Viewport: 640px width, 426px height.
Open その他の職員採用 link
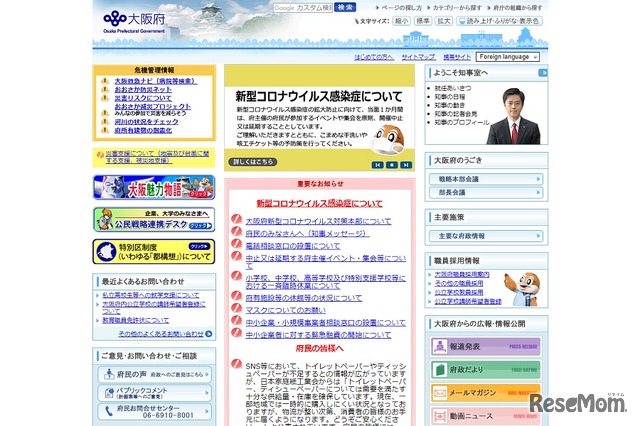(458, 283)
